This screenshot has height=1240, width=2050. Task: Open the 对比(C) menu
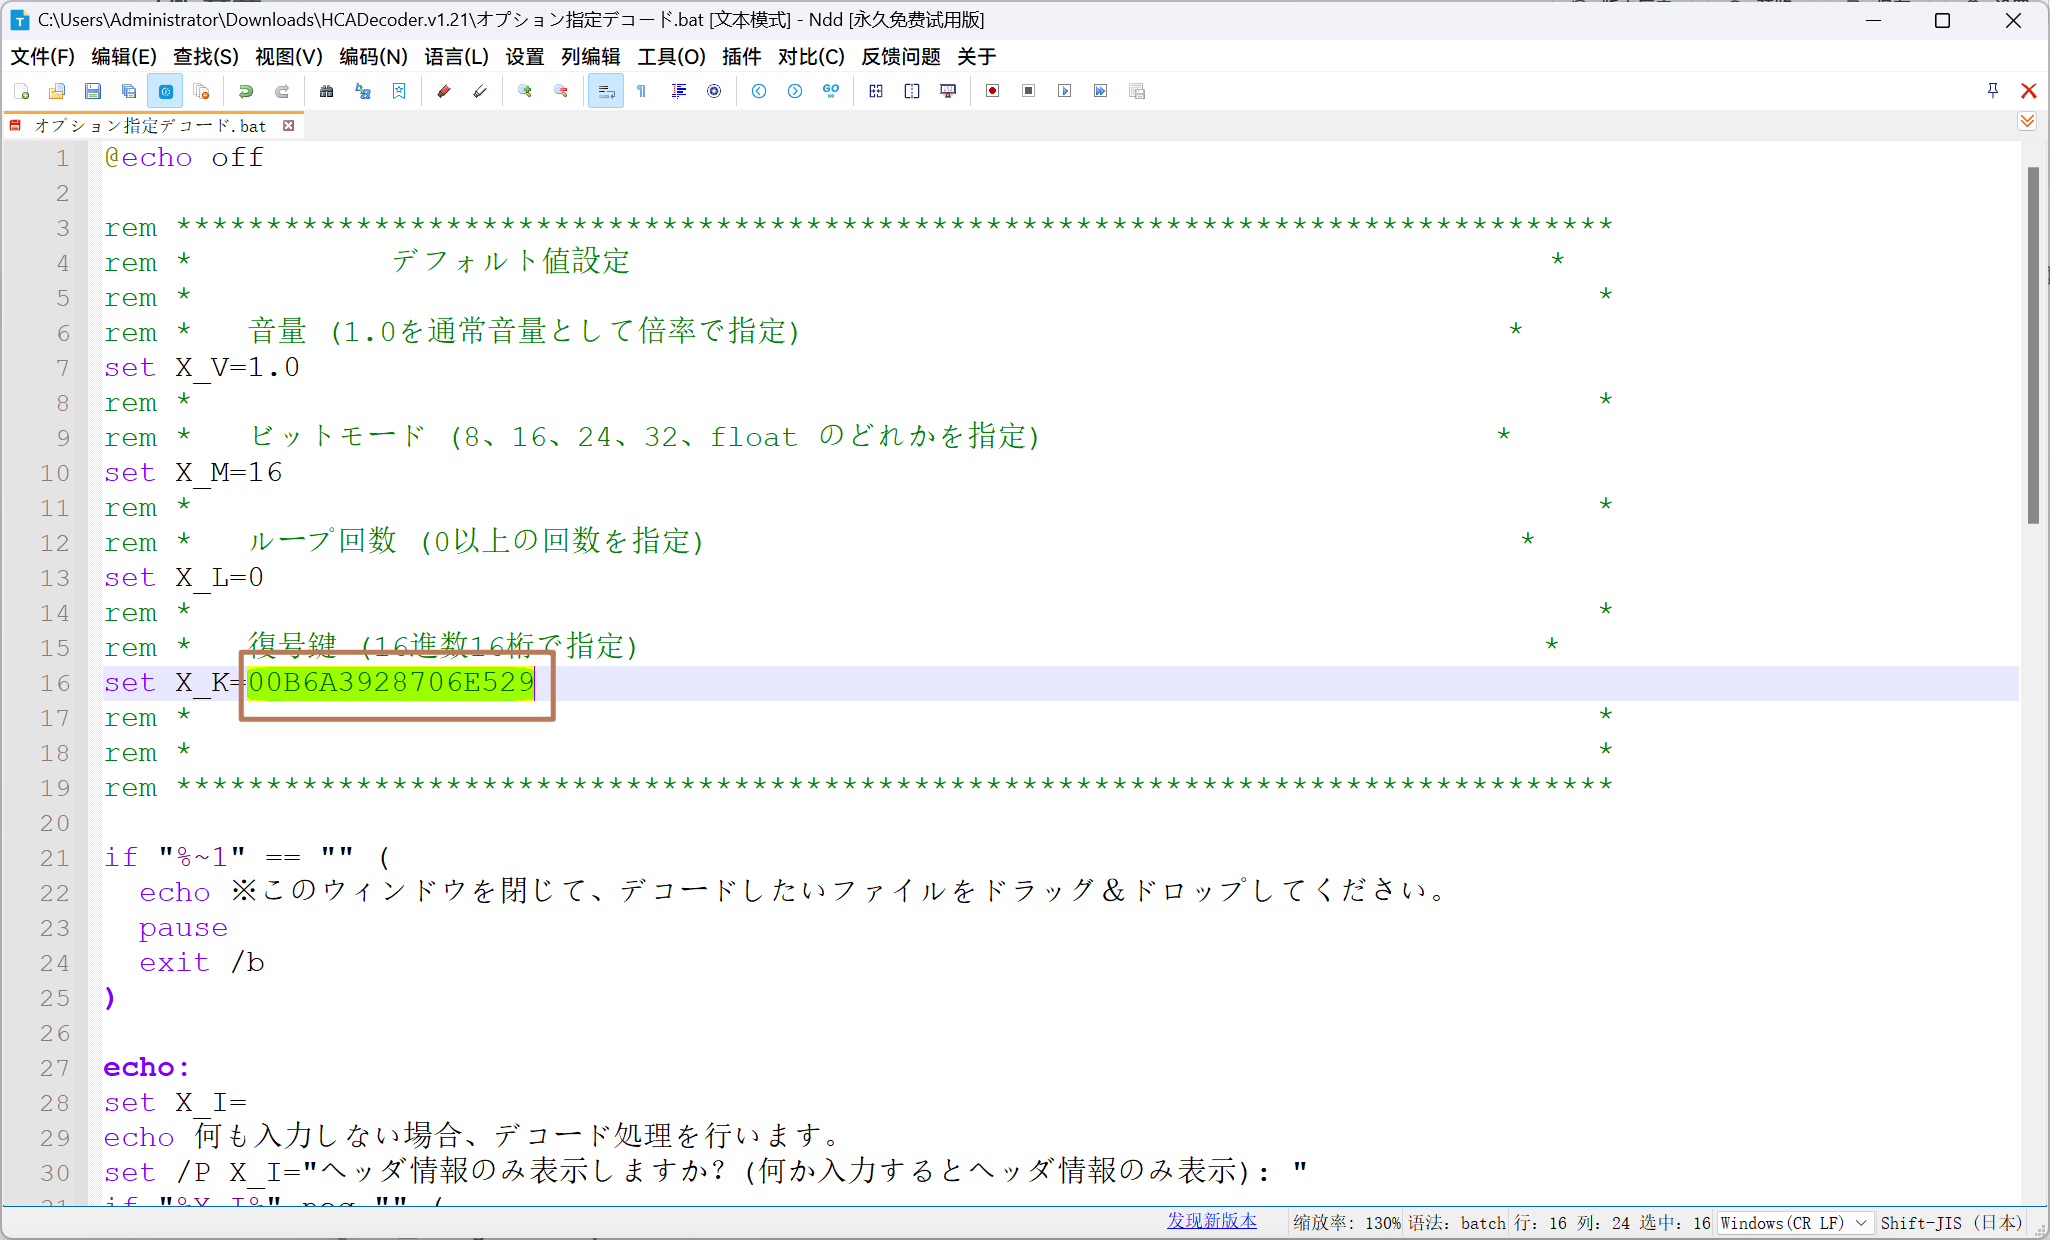pyautogui.click(x=811, y=57)
